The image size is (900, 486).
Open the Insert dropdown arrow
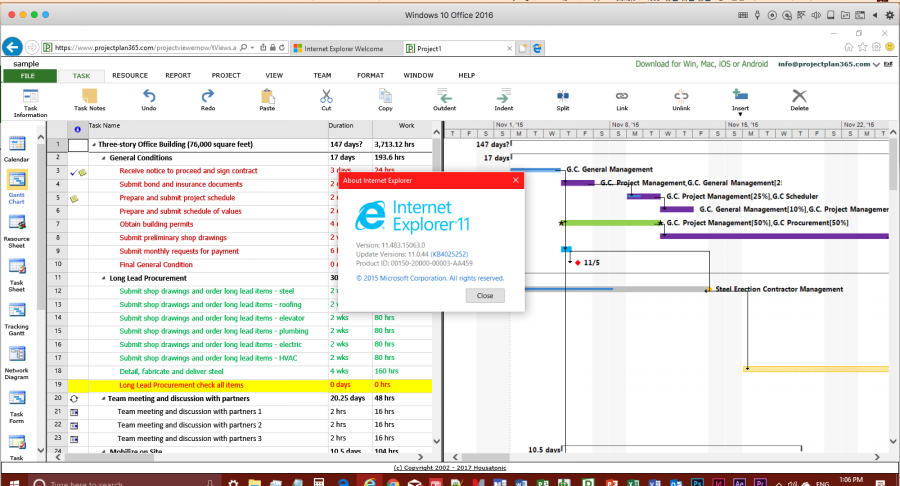click(x=740, y=114)
